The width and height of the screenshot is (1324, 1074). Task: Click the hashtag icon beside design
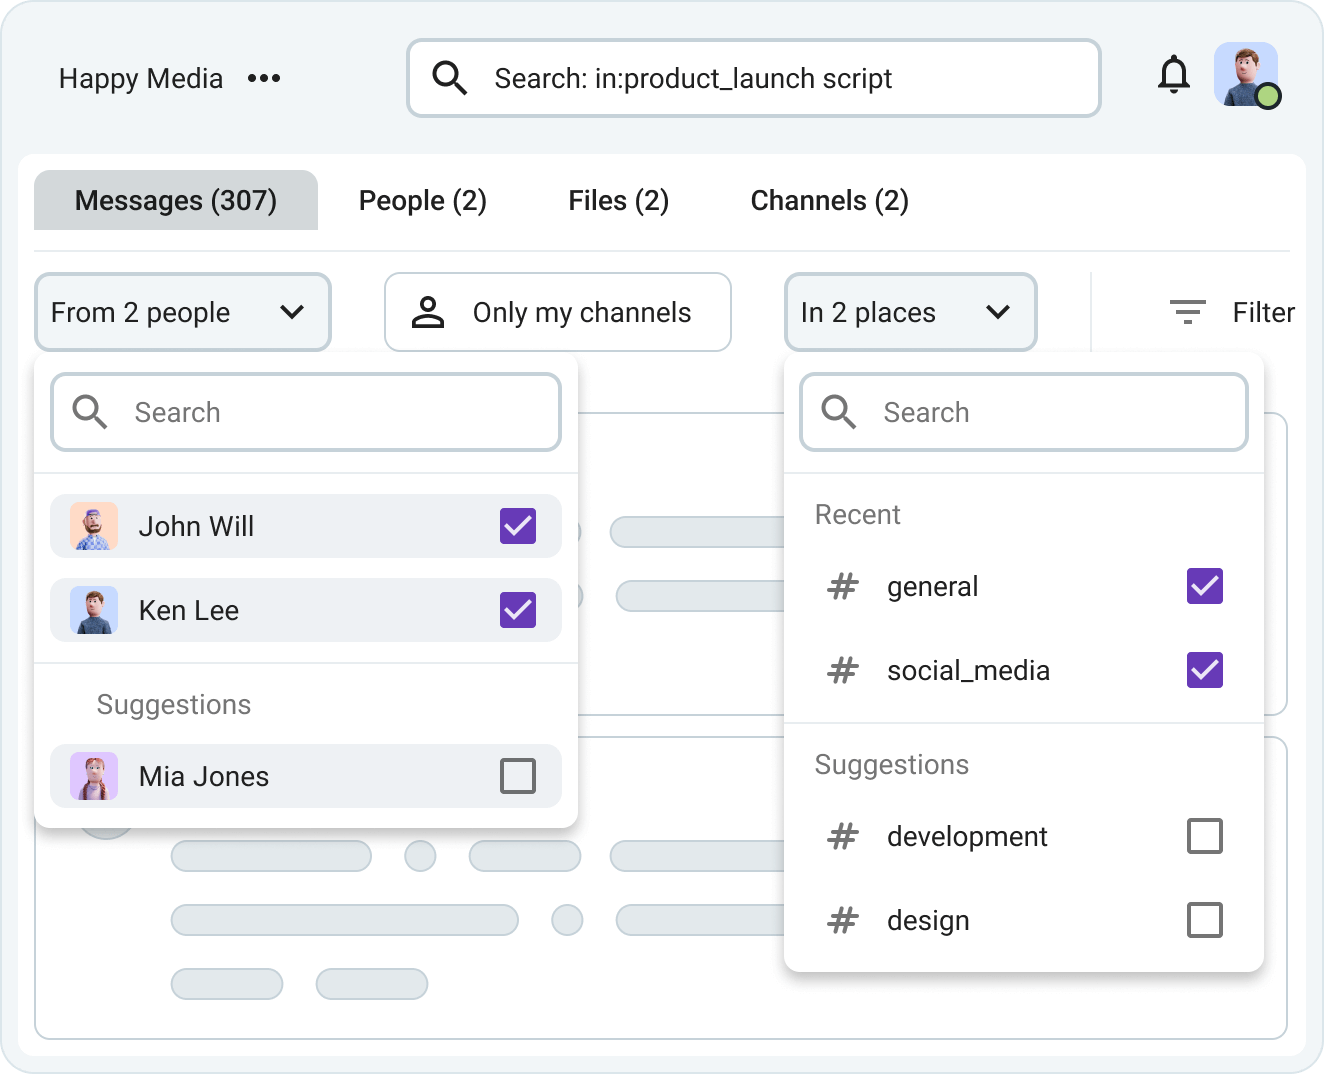pyautogui.click(x=843, y=921)
